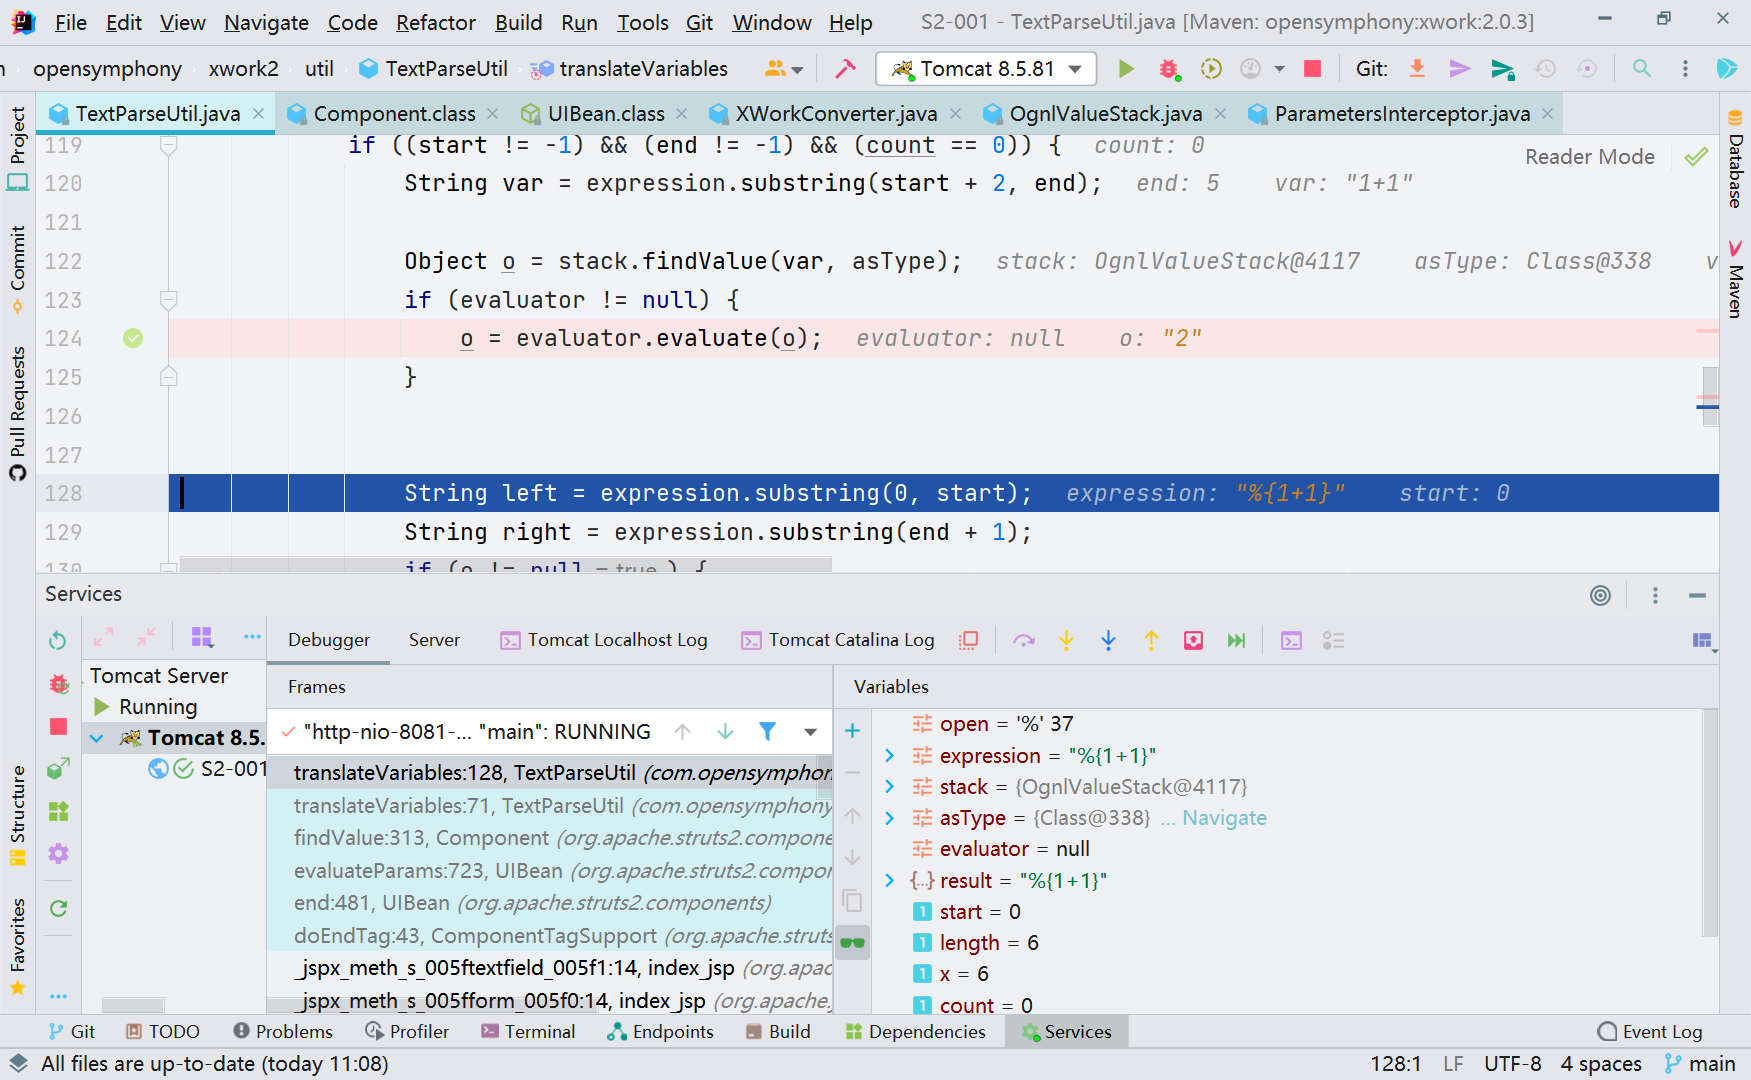Click the Step Over debugger icon
Image resolution: width=1751 pixels, height=1080 pixels.
(x=1023, y=640)
